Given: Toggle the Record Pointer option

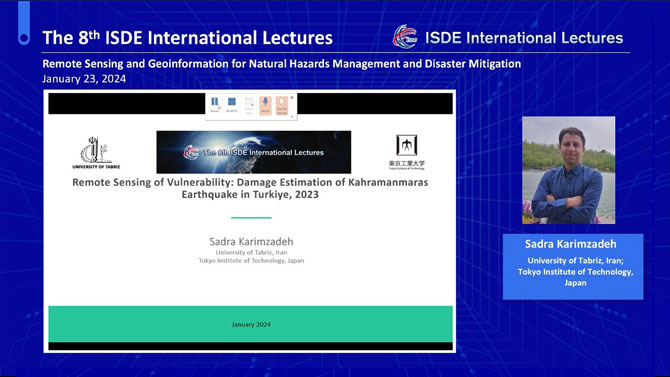Looking at the screenshot, I should pos(282,105).
